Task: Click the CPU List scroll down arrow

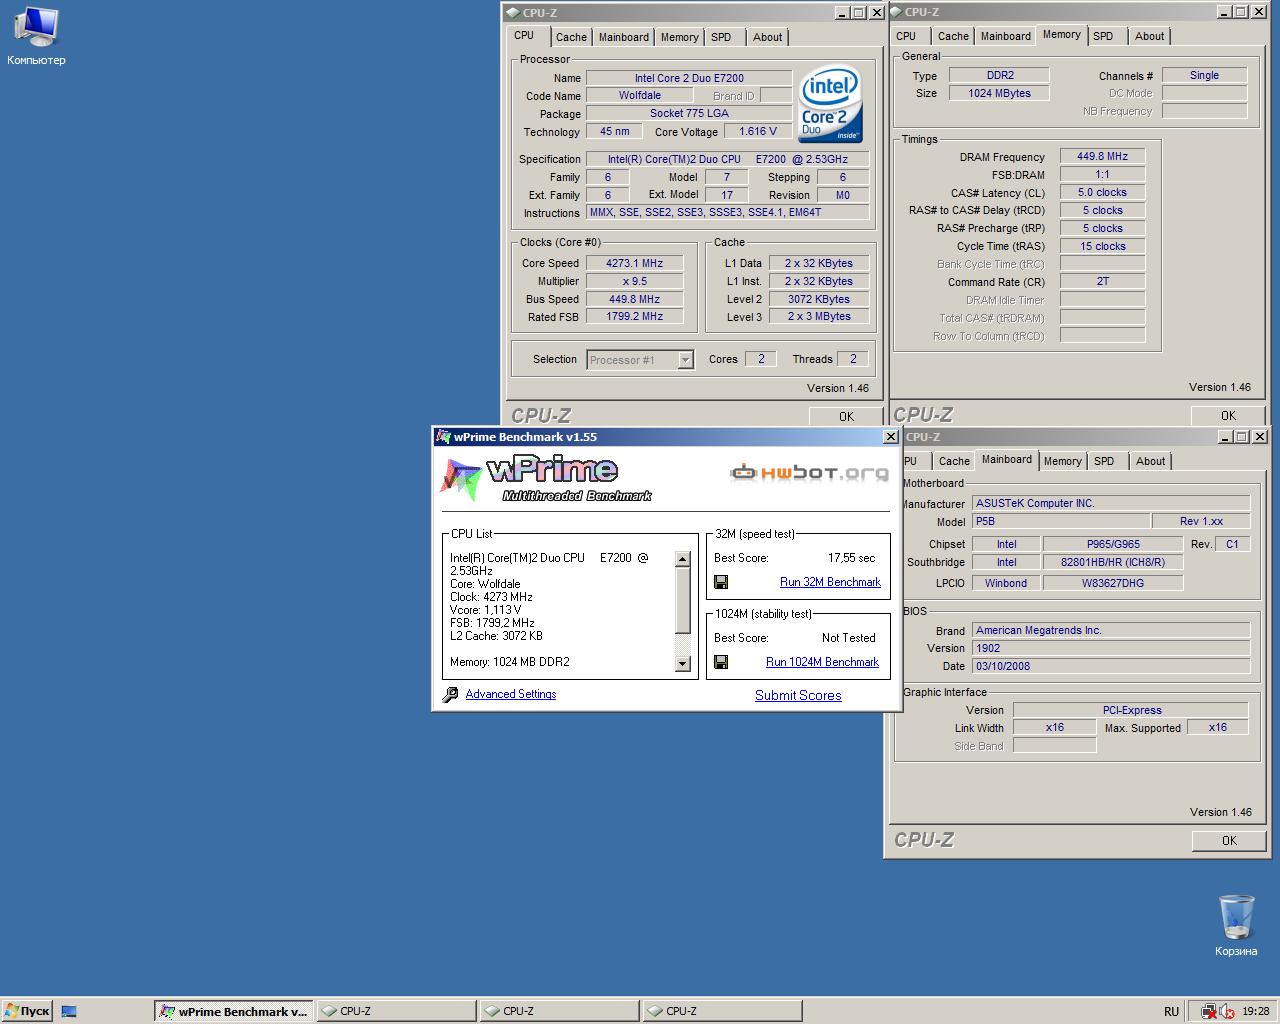Action: [683, 663]
